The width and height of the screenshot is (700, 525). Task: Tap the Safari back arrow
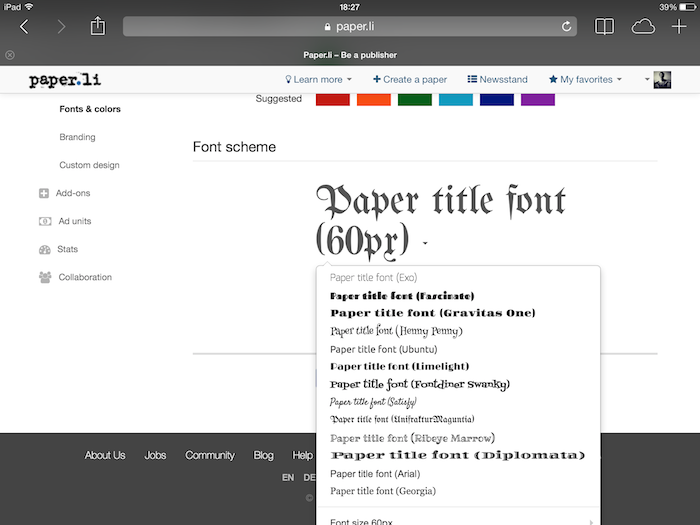tap(24, 27)
